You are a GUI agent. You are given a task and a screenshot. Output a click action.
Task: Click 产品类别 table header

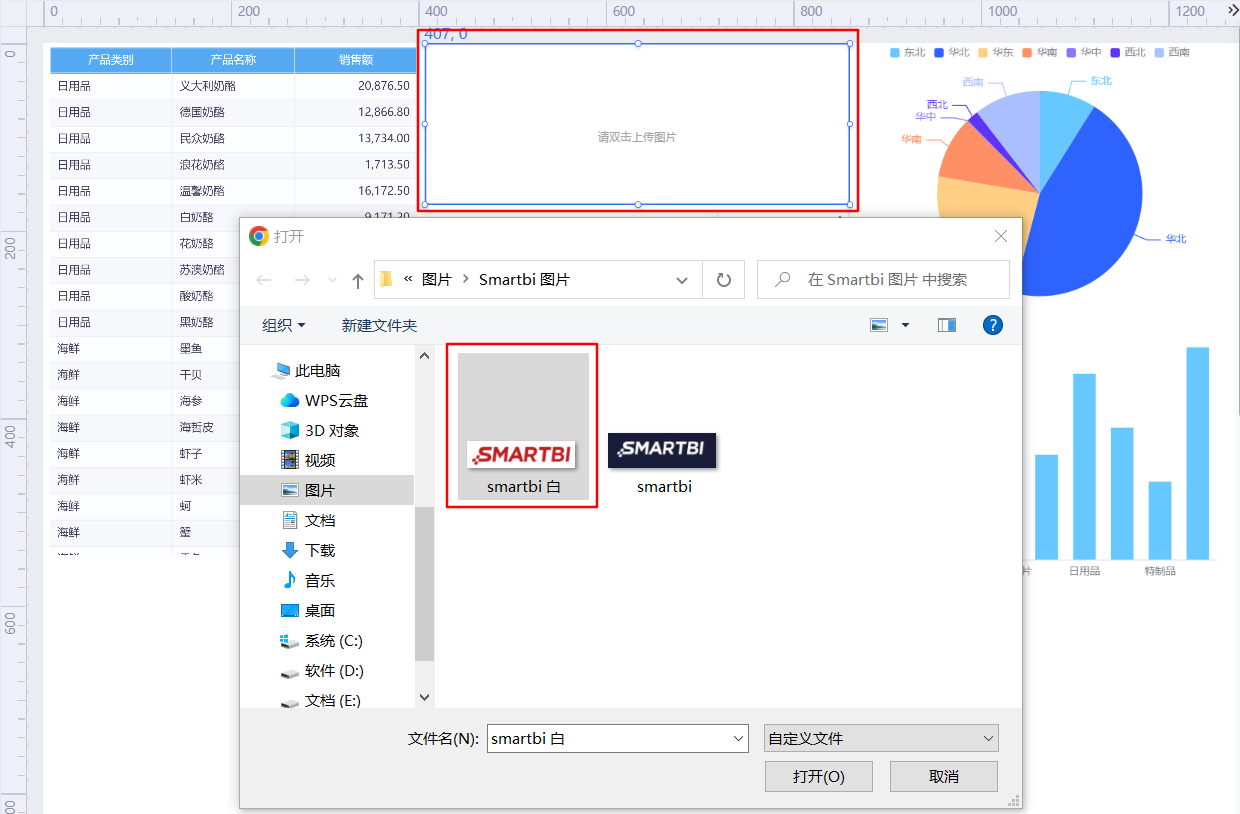pos(111,60)
